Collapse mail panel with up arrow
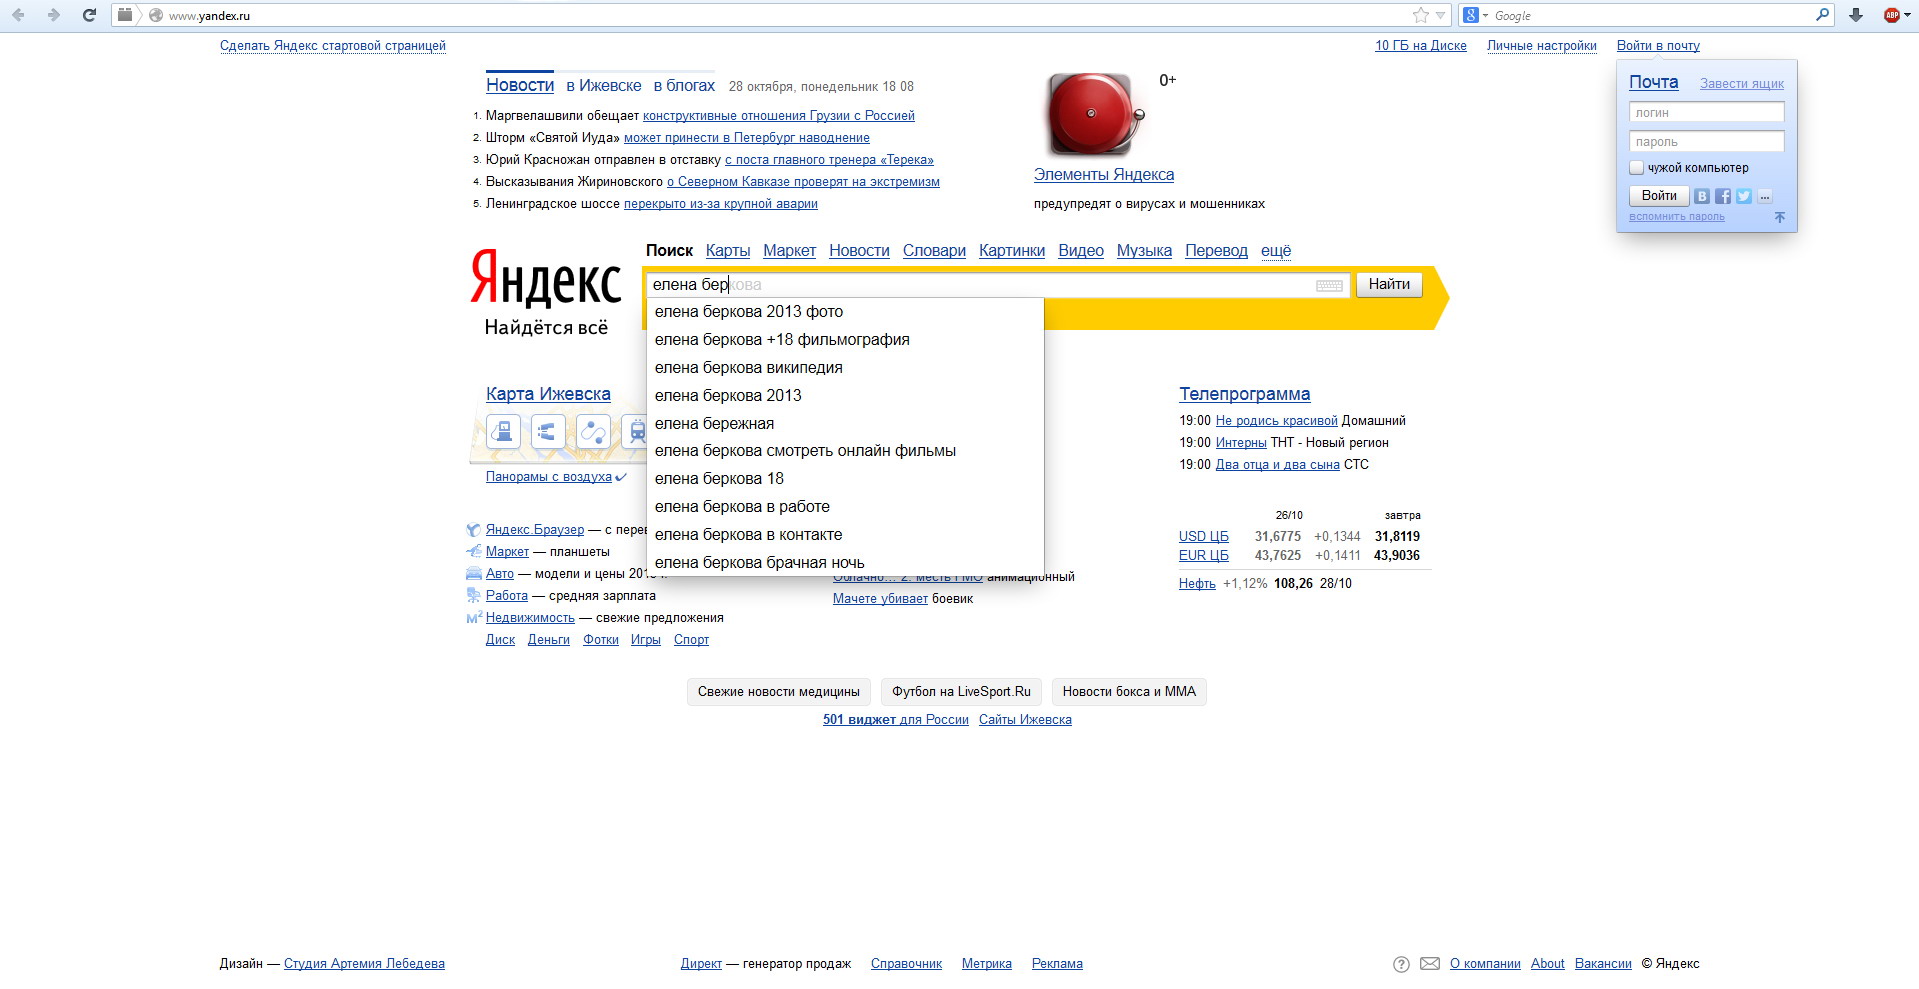Screen dimensions: 1919x989 pos(1779,217)
